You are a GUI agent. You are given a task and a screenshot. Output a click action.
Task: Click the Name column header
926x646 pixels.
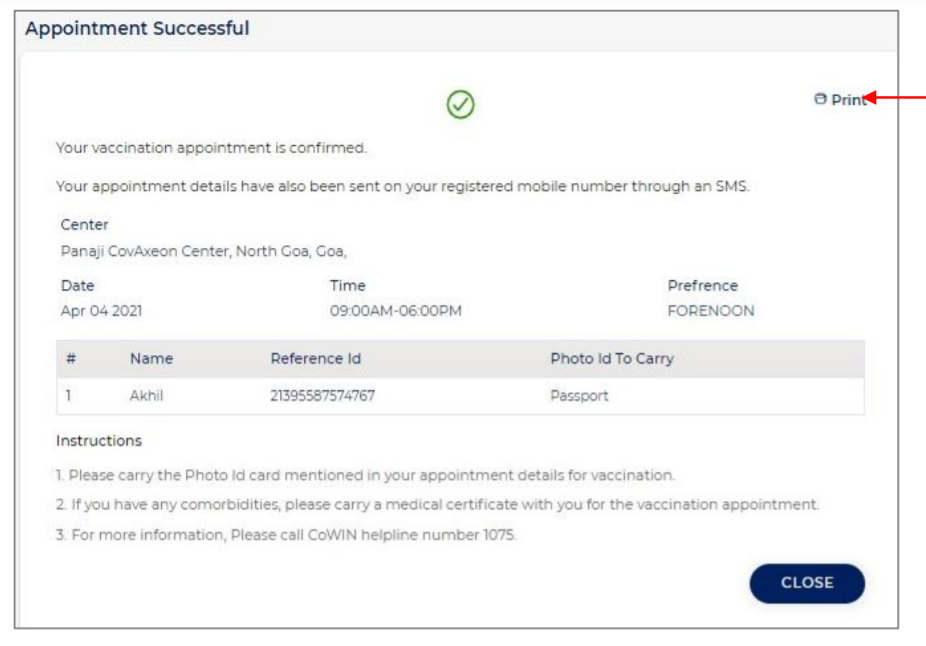(x=151, y=358)
